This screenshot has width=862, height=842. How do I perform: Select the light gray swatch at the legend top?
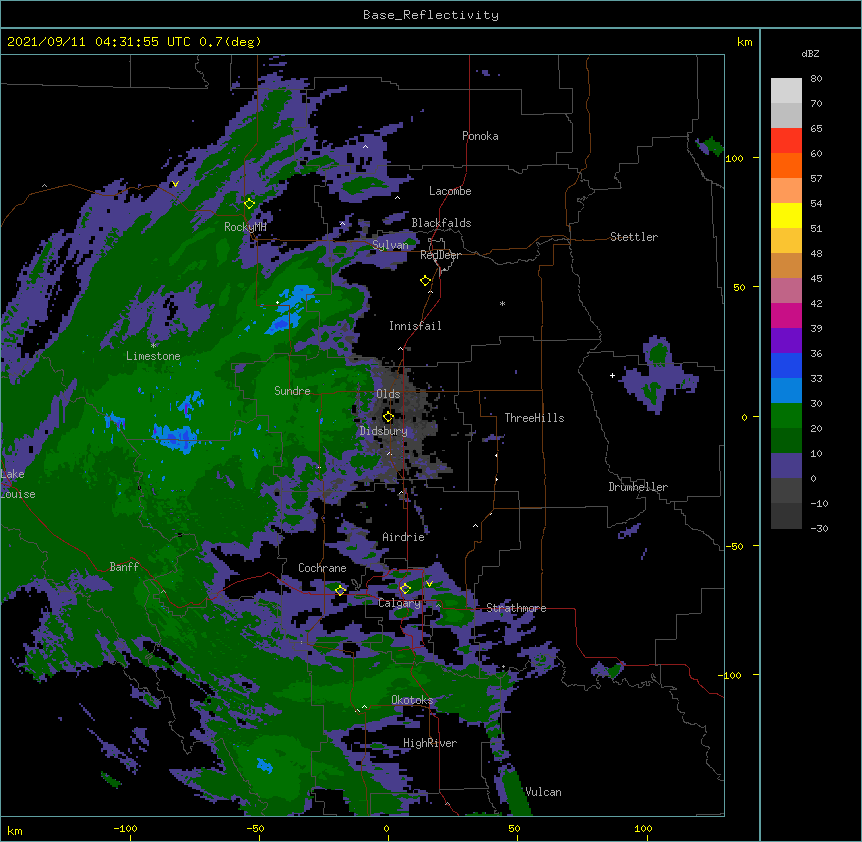pyautogui.click(x=786, y=91)
